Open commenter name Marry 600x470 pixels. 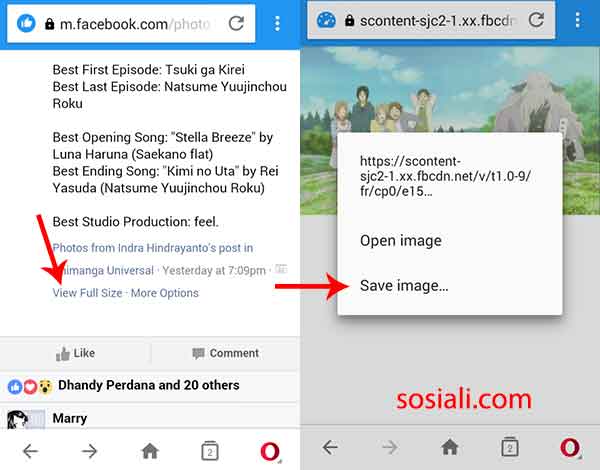[x=70, y=418]
